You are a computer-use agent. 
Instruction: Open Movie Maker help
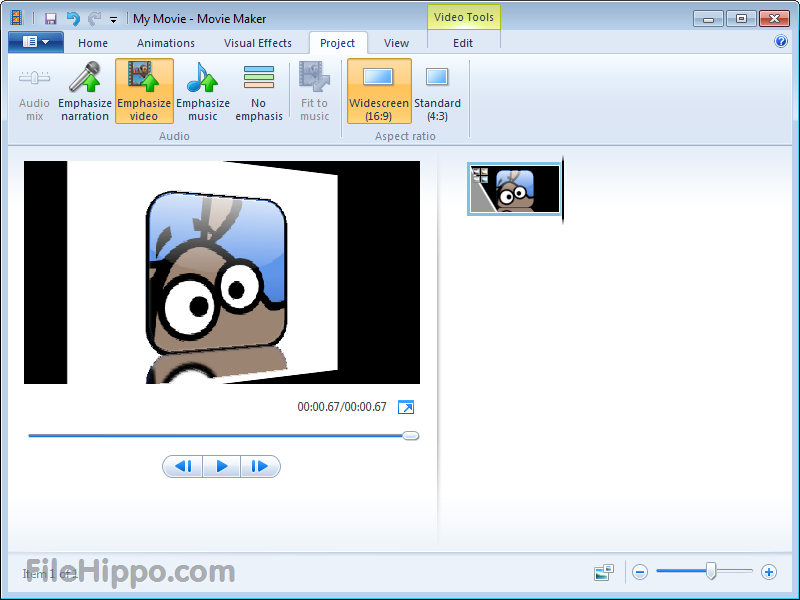coord(781,41)
